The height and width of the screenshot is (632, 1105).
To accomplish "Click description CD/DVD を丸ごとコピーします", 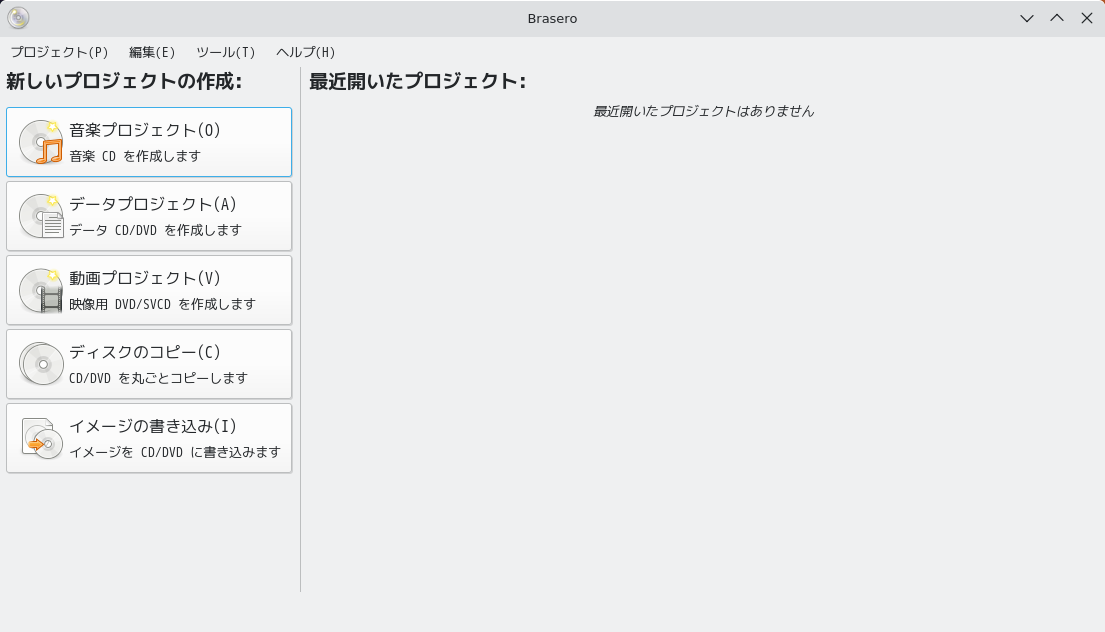I will tap(159, 378).
